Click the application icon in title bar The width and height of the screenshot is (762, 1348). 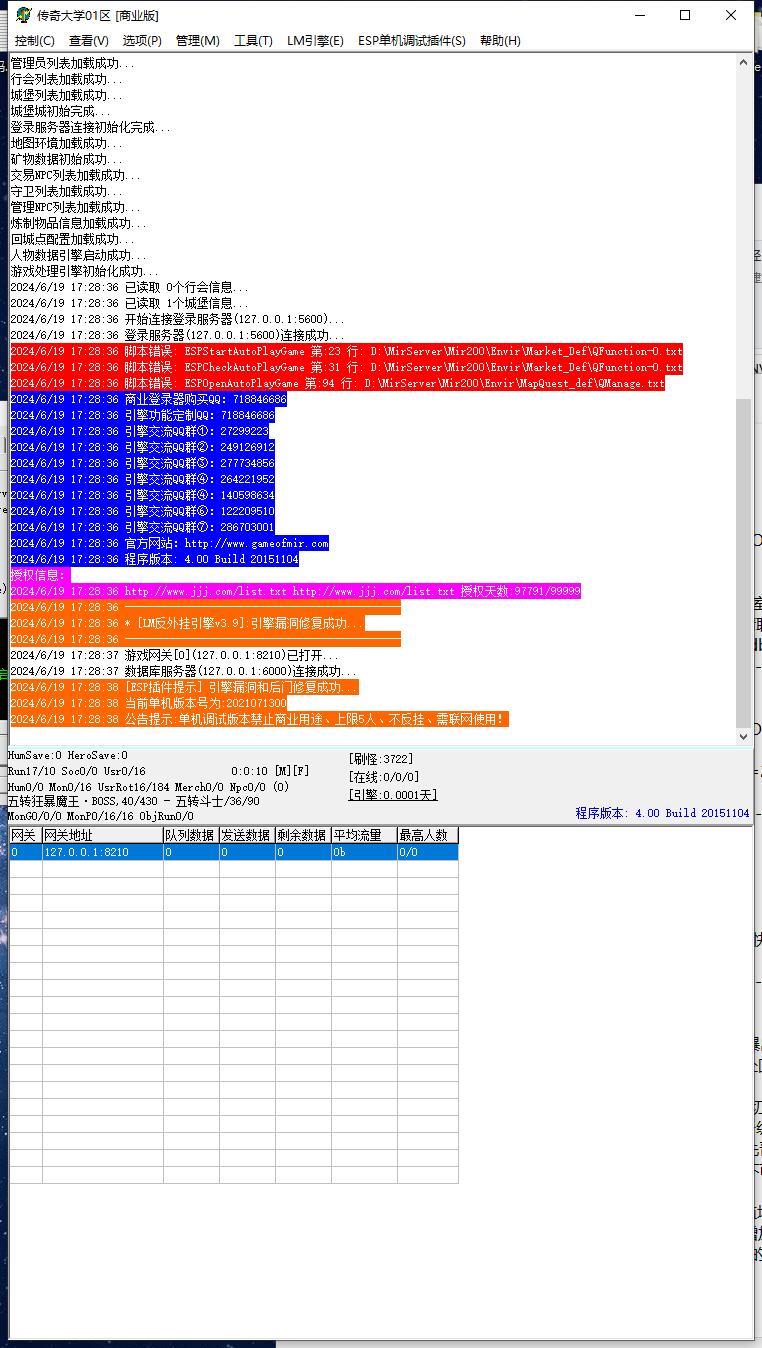(x=23, y=15)
